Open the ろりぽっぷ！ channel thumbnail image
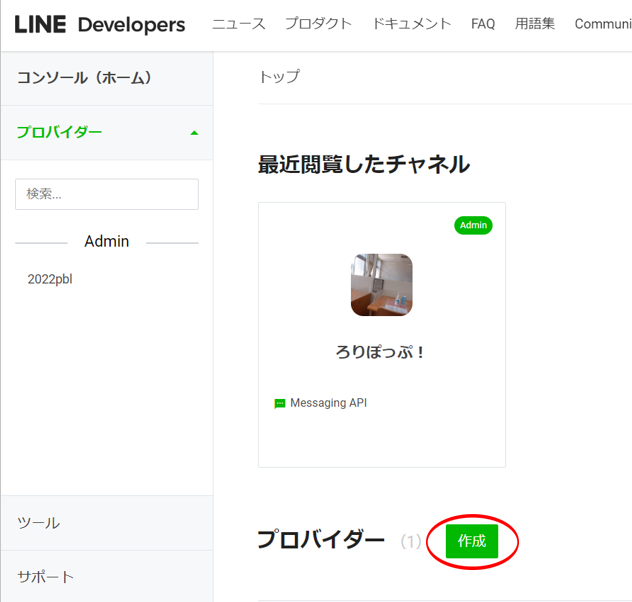Screen dimensions: 632x602 click(382, 285)
